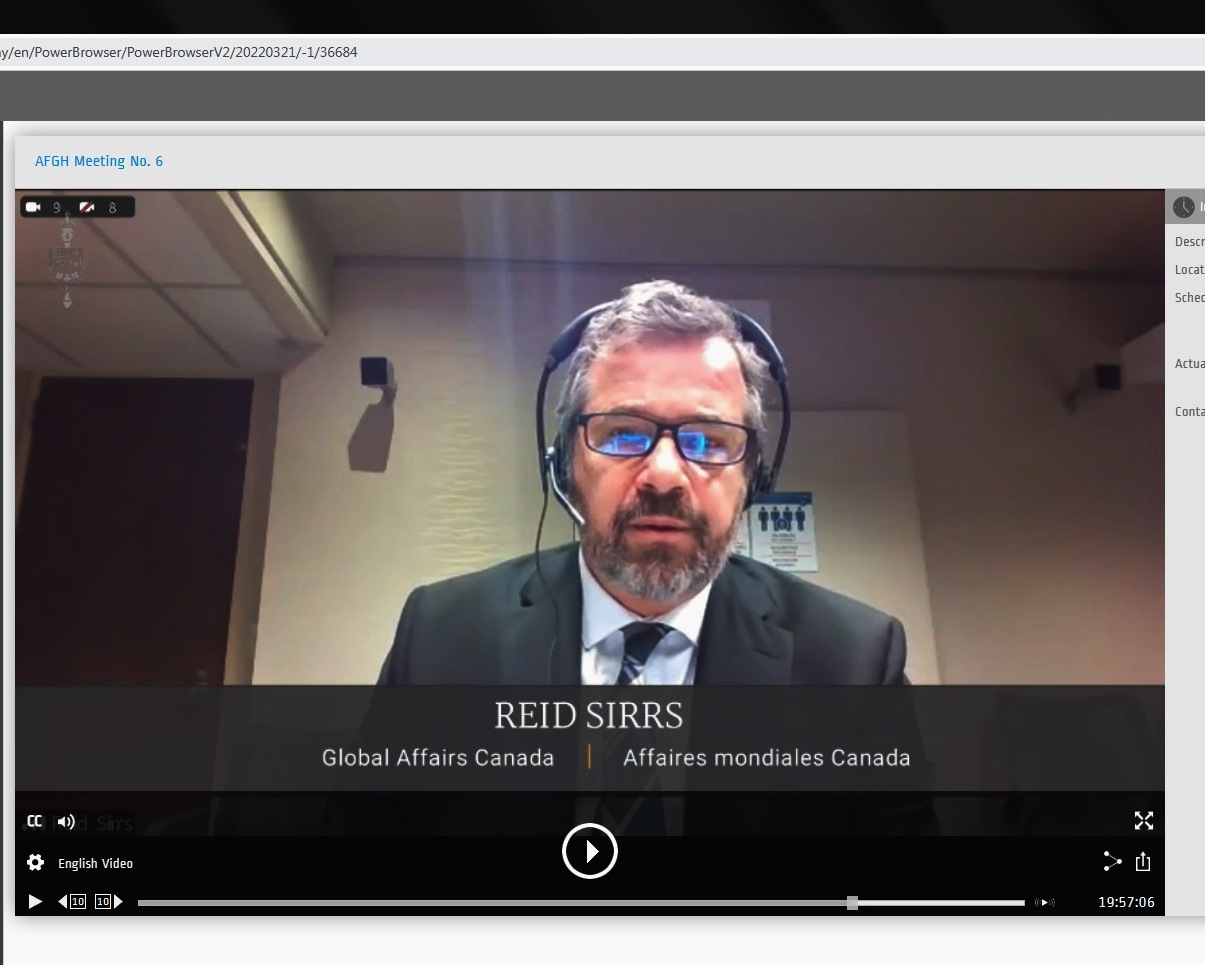Screen dimensions: 1205x965
Task: Click the crossed-out camera icon
Action: click(x=88, y=207)
